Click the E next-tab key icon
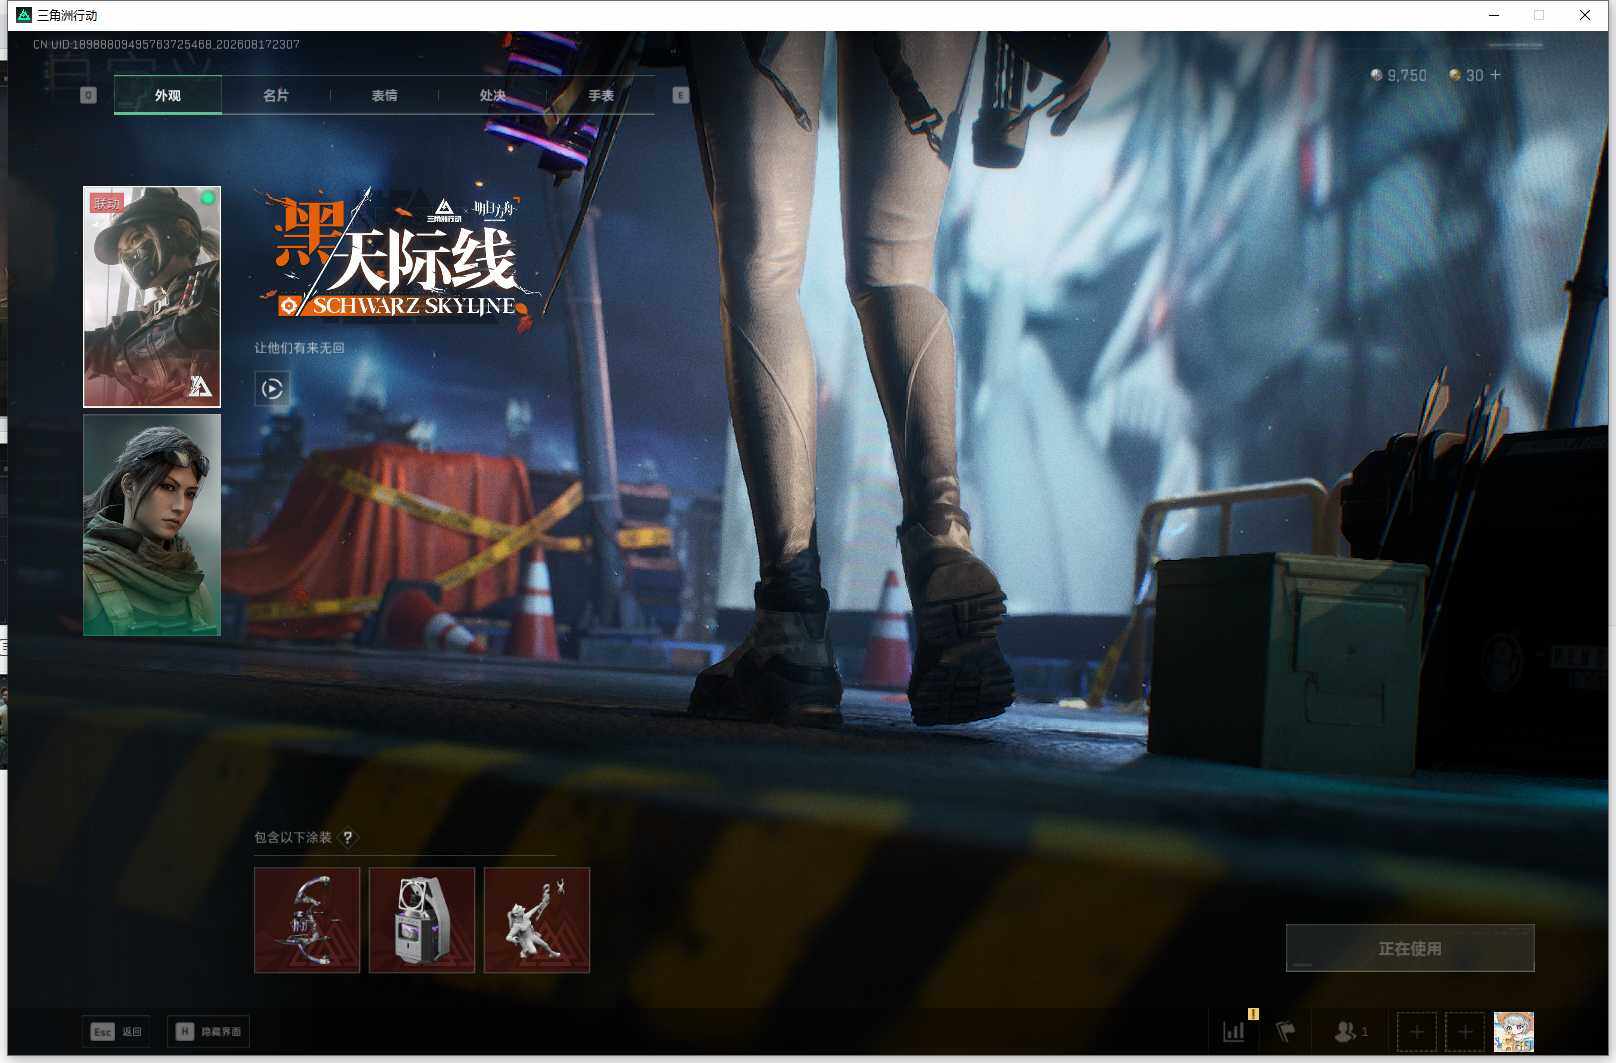 pyautogui.click(x=681, y=95)
